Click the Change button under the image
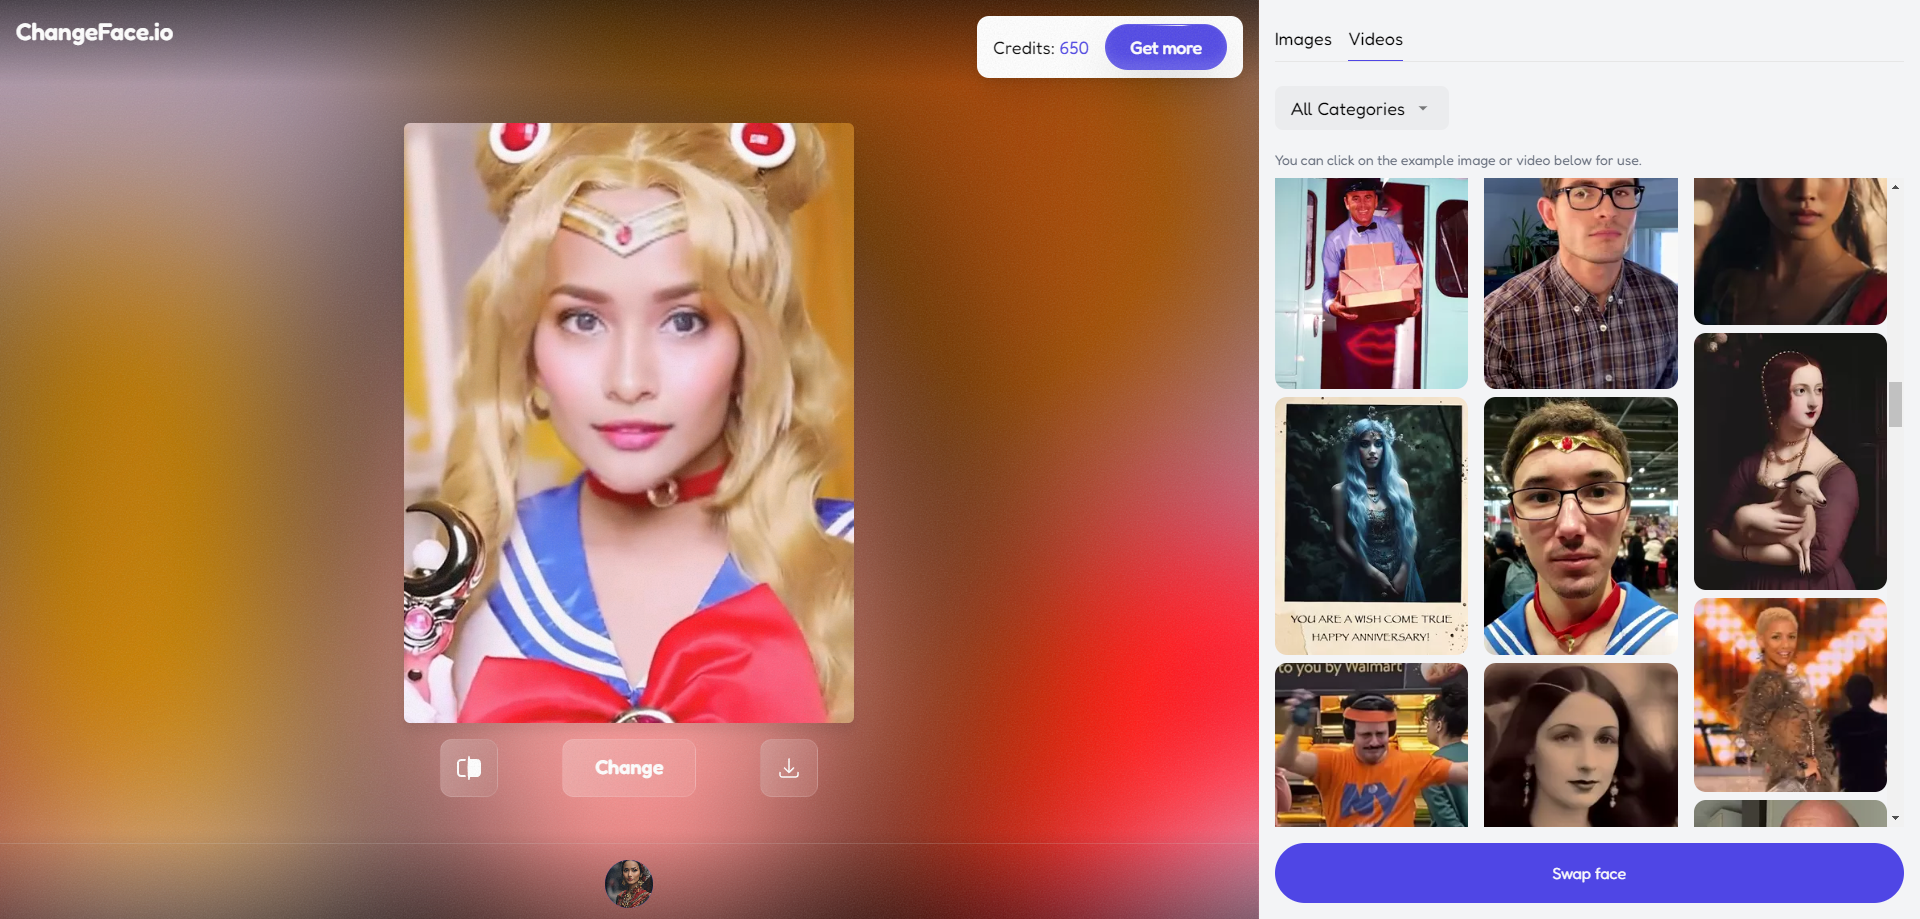This screenshot has height=919, width=1920. (x=629, y=768)
